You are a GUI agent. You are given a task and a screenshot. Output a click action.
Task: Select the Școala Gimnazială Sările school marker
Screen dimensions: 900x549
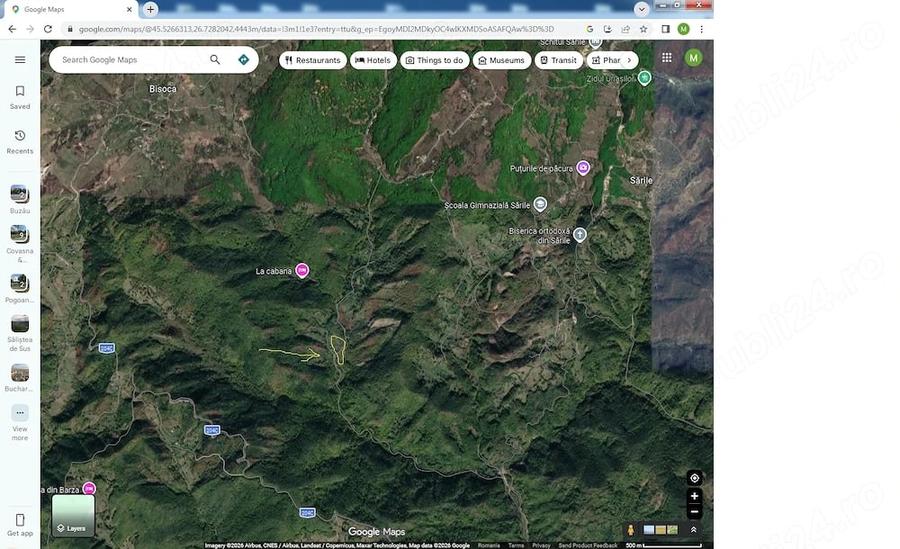click(540, 204)
